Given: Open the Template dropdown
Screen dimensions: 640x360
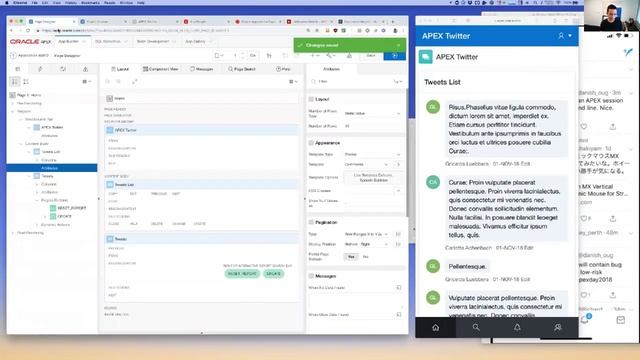Looking at the screenshot, I should pyautogui.click(x=367, y=164).
